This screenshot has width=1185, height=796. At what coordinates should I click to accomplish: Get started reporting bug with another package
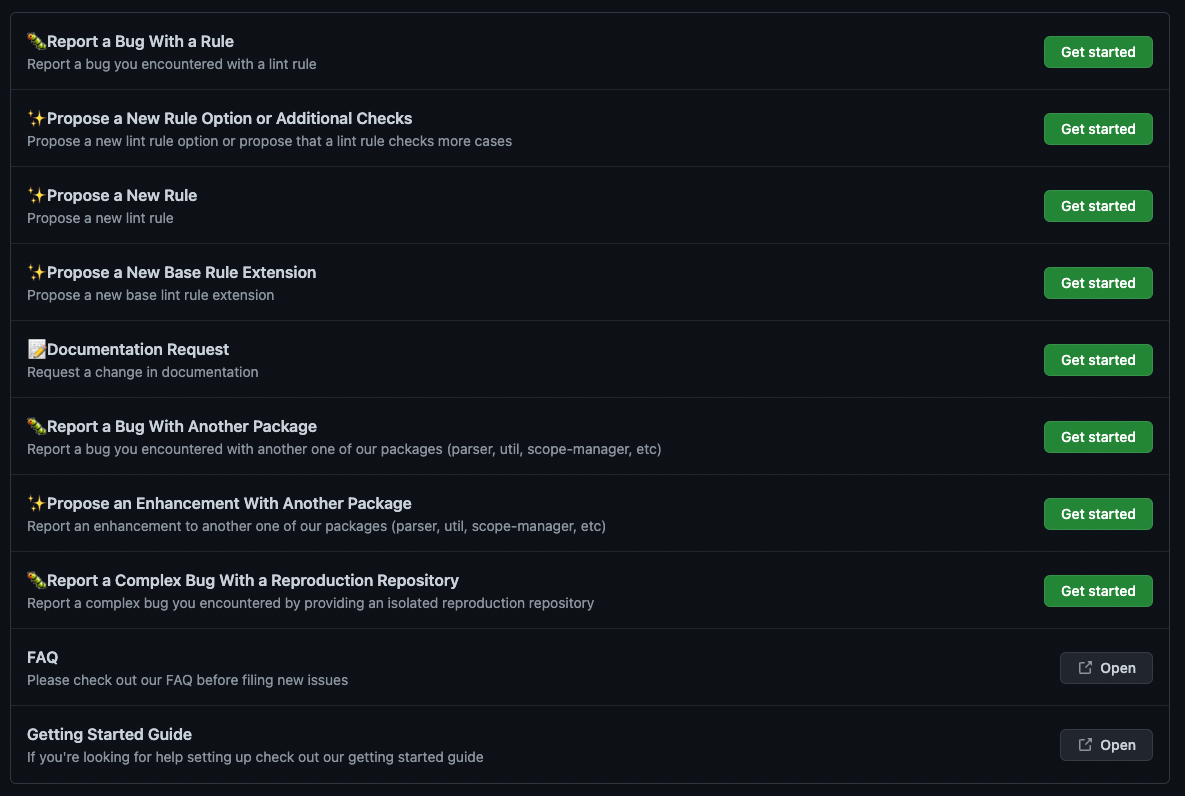tap(1098, 438)
